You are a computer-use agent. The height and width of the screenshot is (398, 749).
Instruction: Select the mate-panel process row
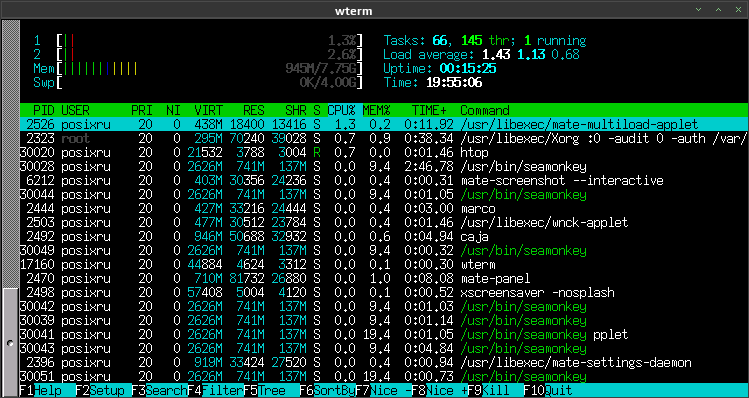click(x=384, y=278)
